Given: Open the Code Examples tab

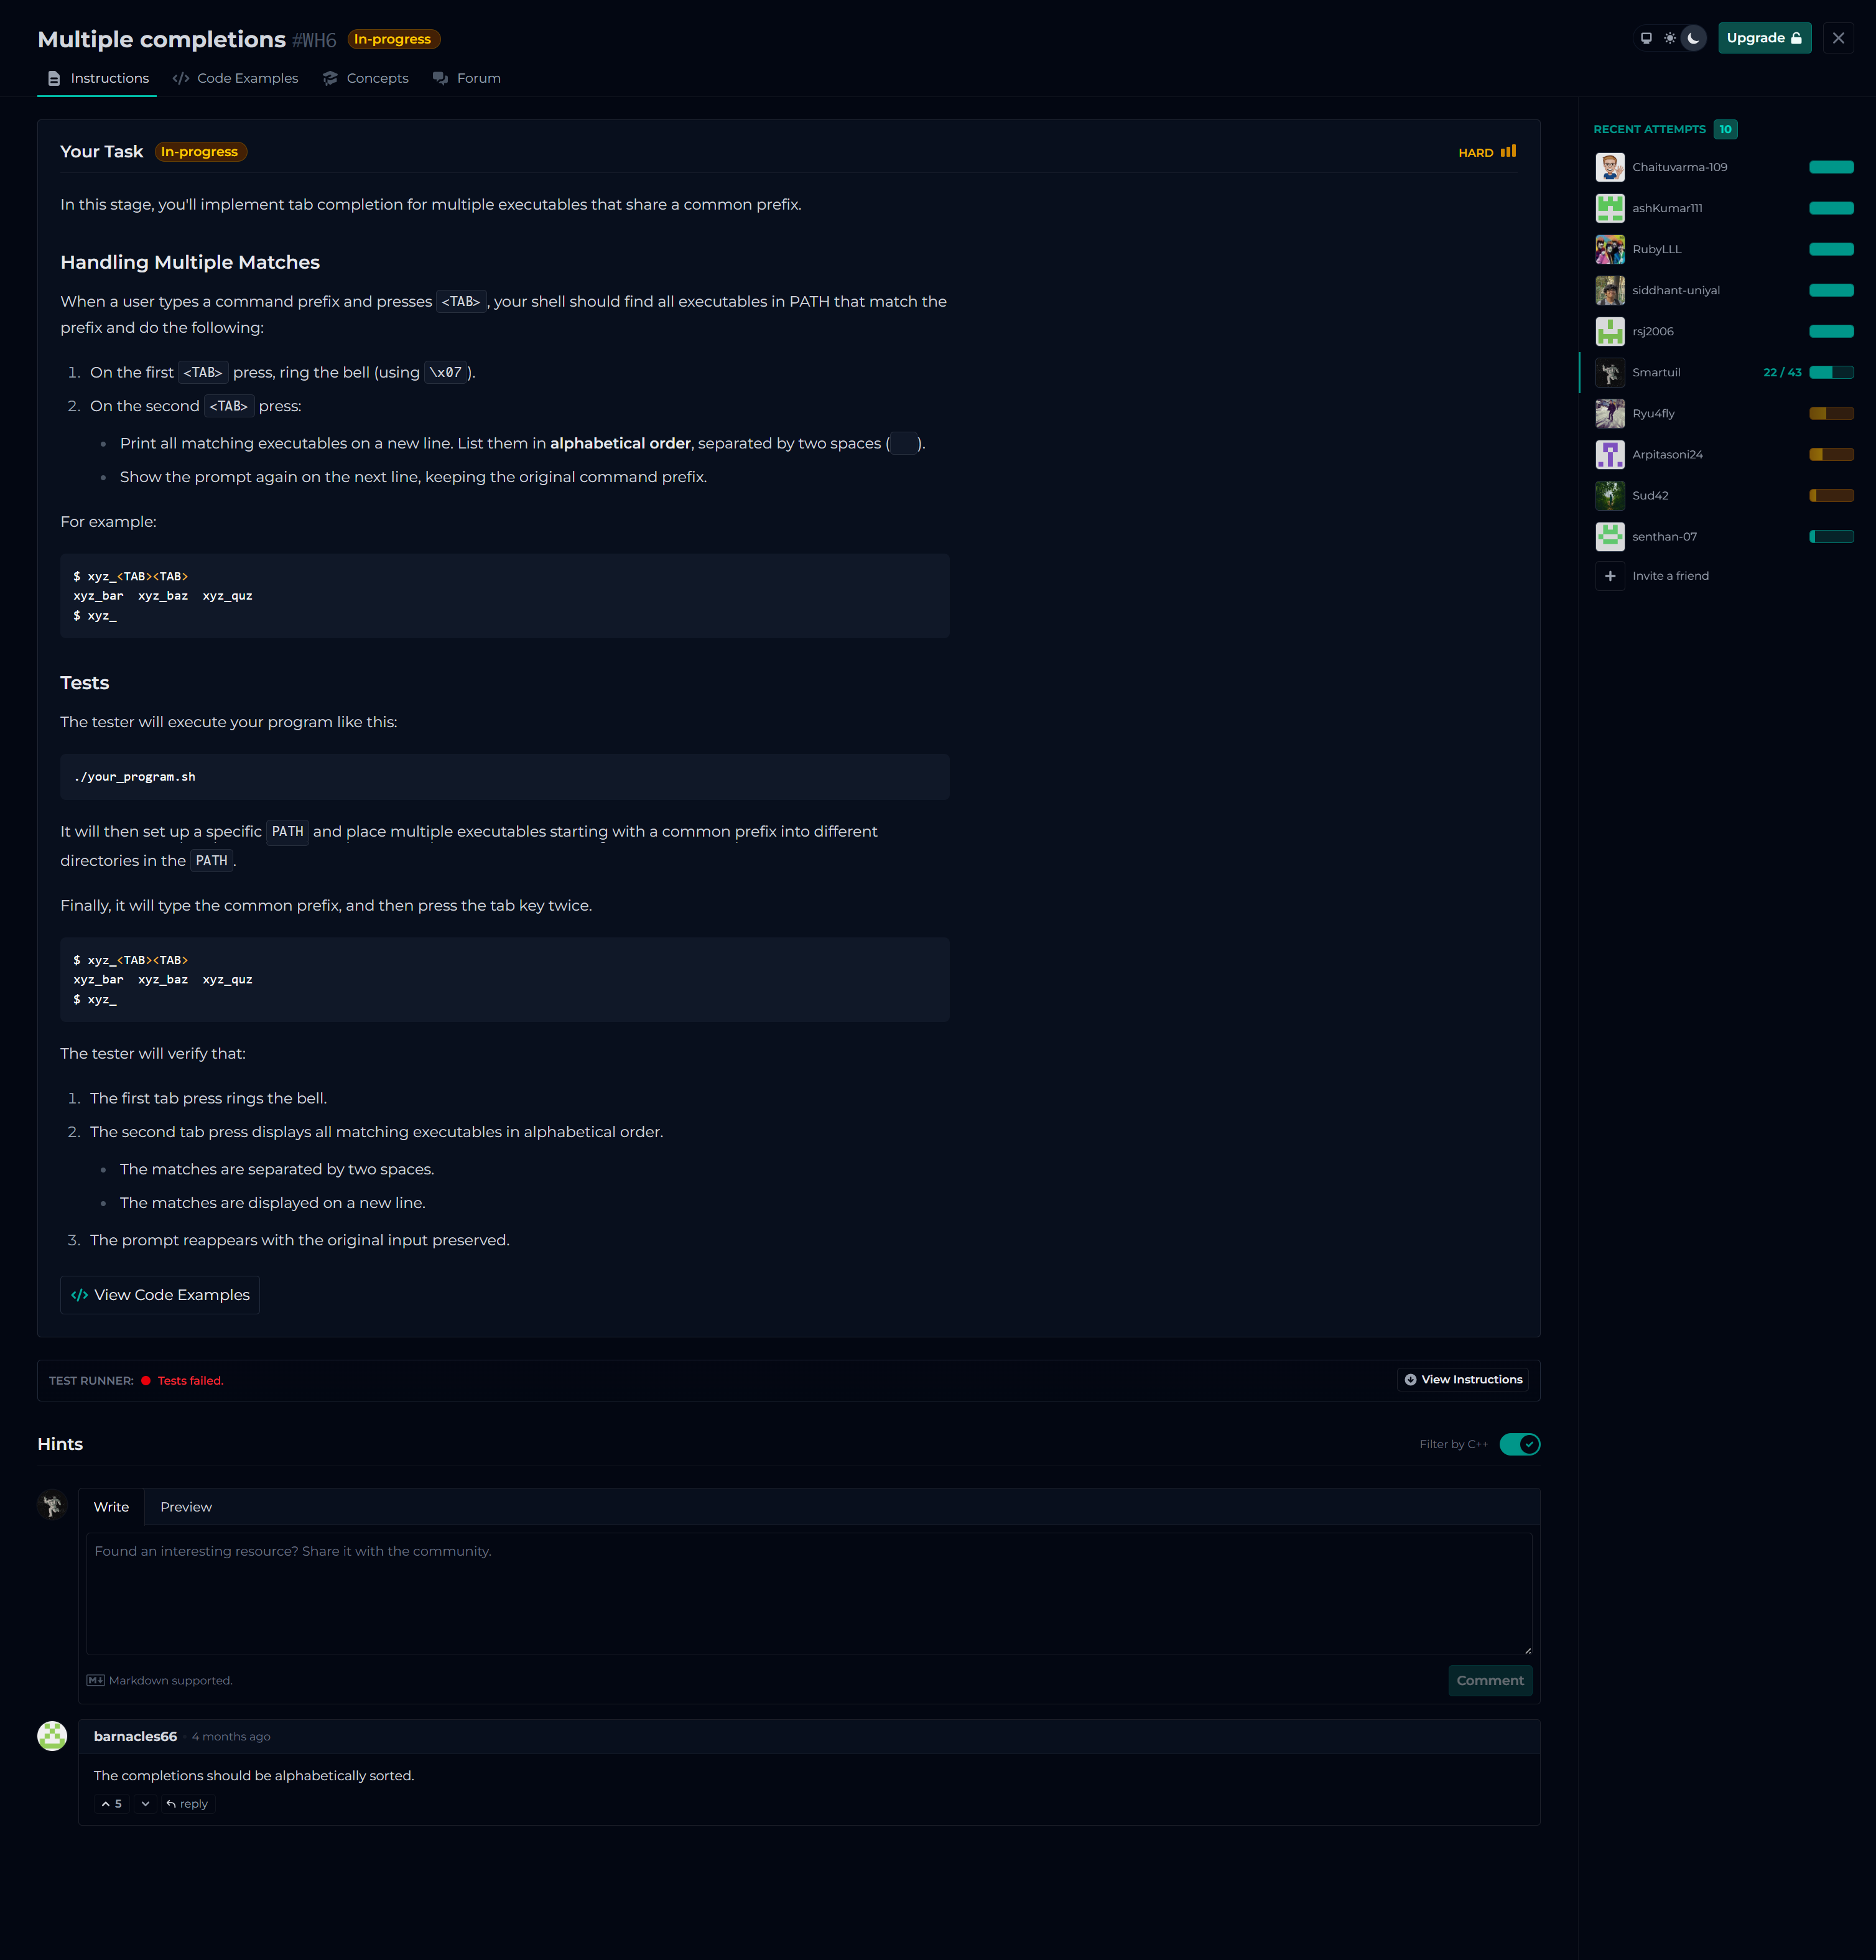Looking at the screenshot, I should tap(235, 78).
